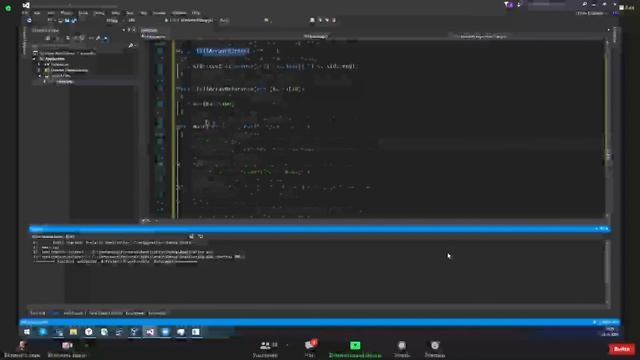The width and height of the screenshot is (640, 360).
Task: Open the Windows Start menu
Action: tap(27, 332)
